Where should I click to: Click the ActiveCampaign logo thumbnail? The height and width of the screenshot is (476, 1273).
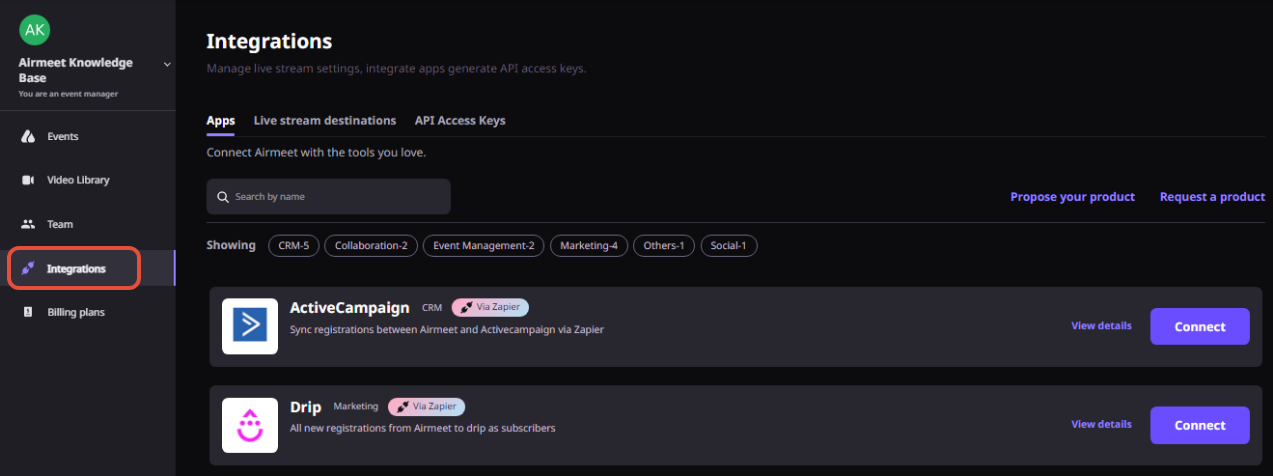coord(250,326)
